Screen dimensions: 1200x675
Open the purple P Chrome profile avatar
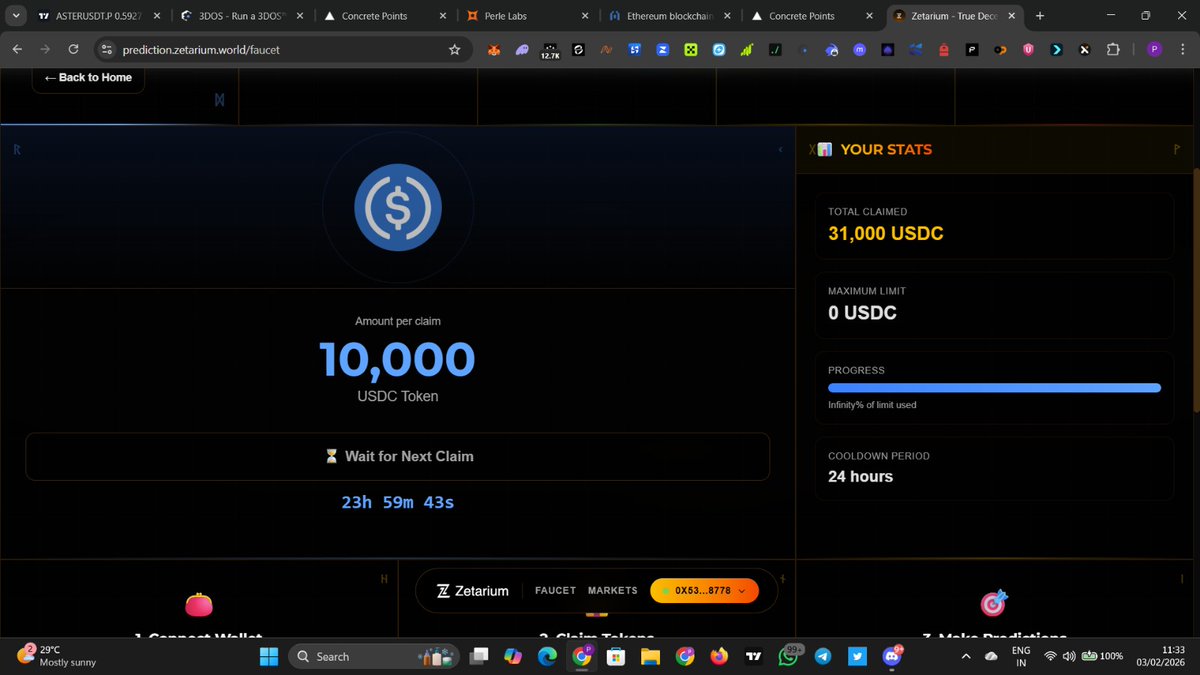pos(1154,50)
